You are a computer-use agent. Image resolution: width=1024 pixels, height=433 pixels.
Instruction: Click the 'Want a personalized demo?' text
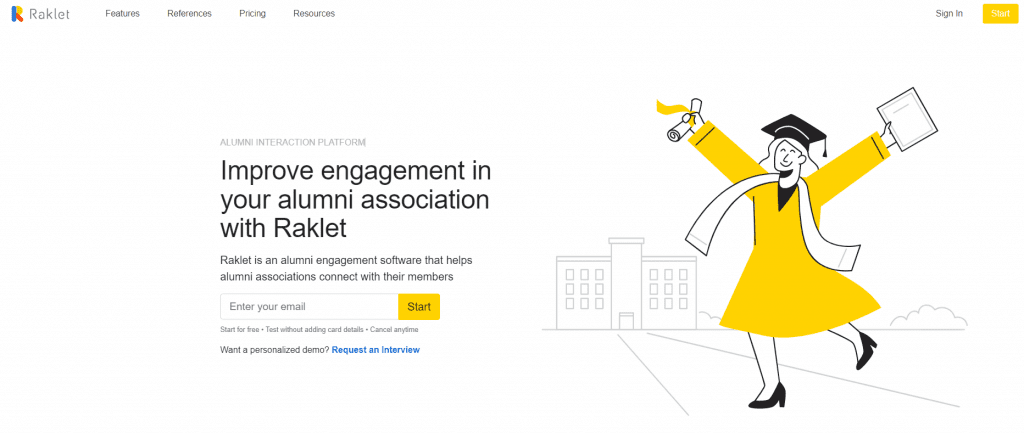(x=275, y=350)
